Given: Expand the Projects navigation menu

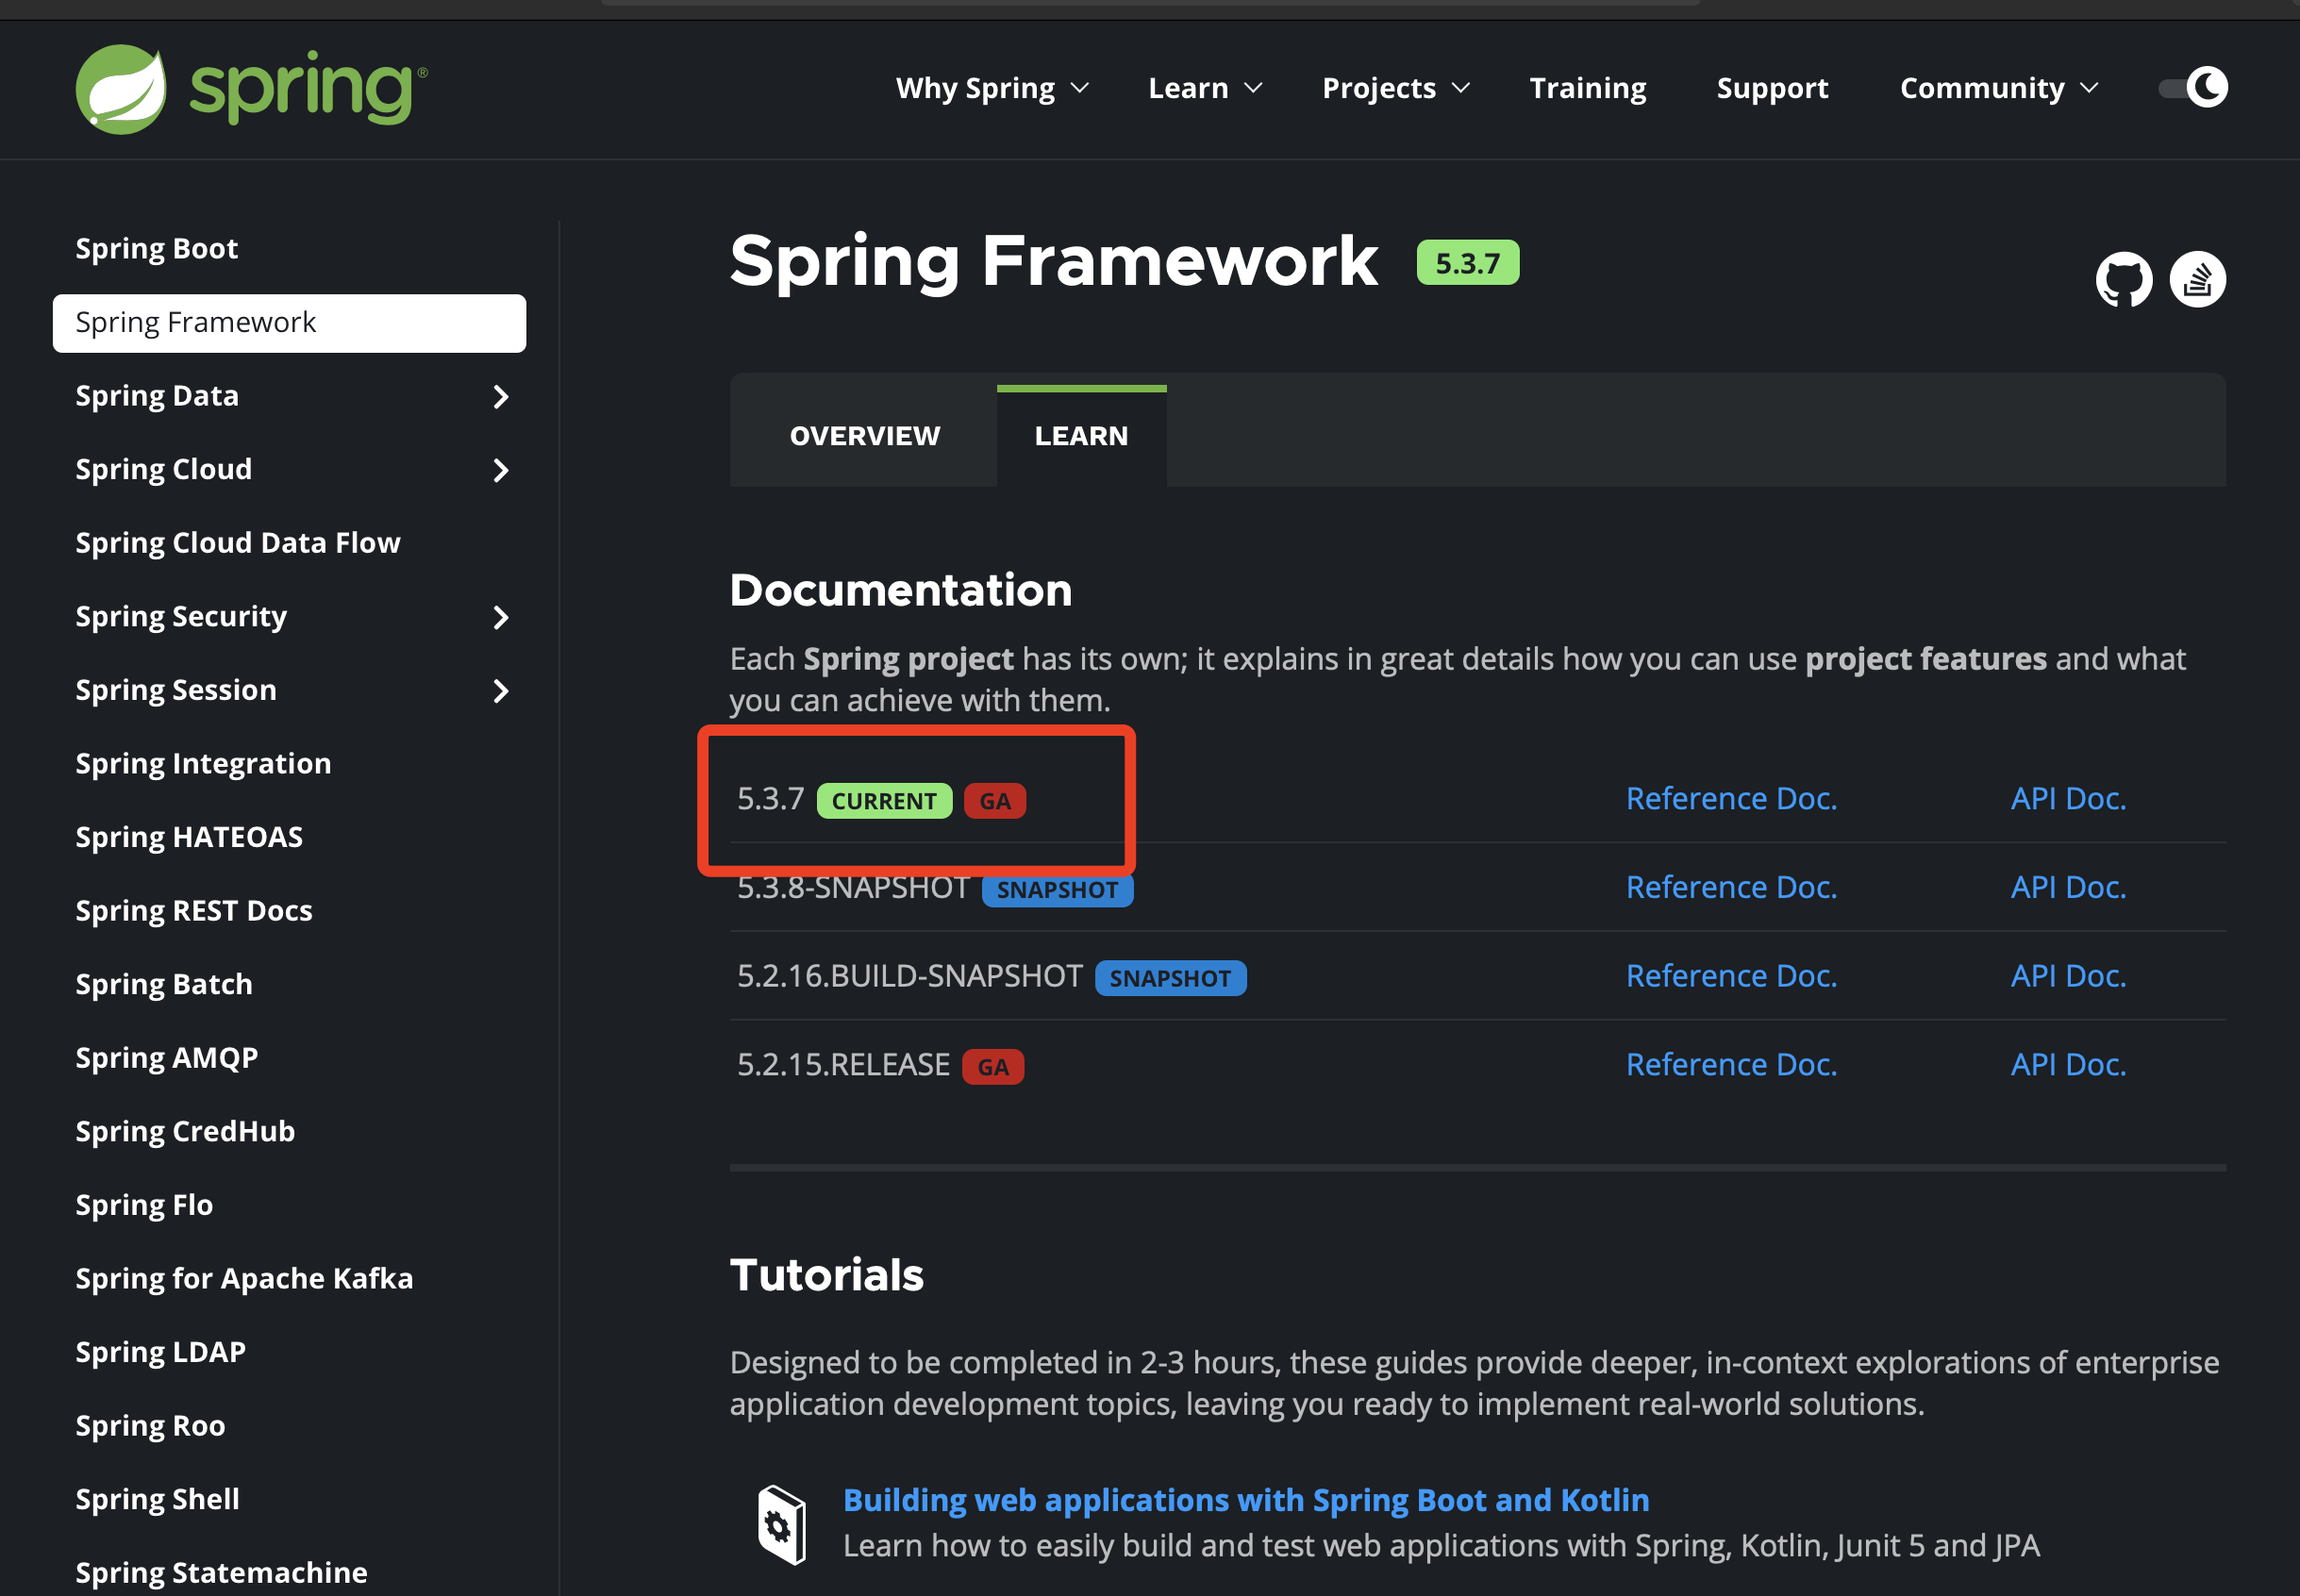Looking at the screenshot, I should click(1396, 88).
